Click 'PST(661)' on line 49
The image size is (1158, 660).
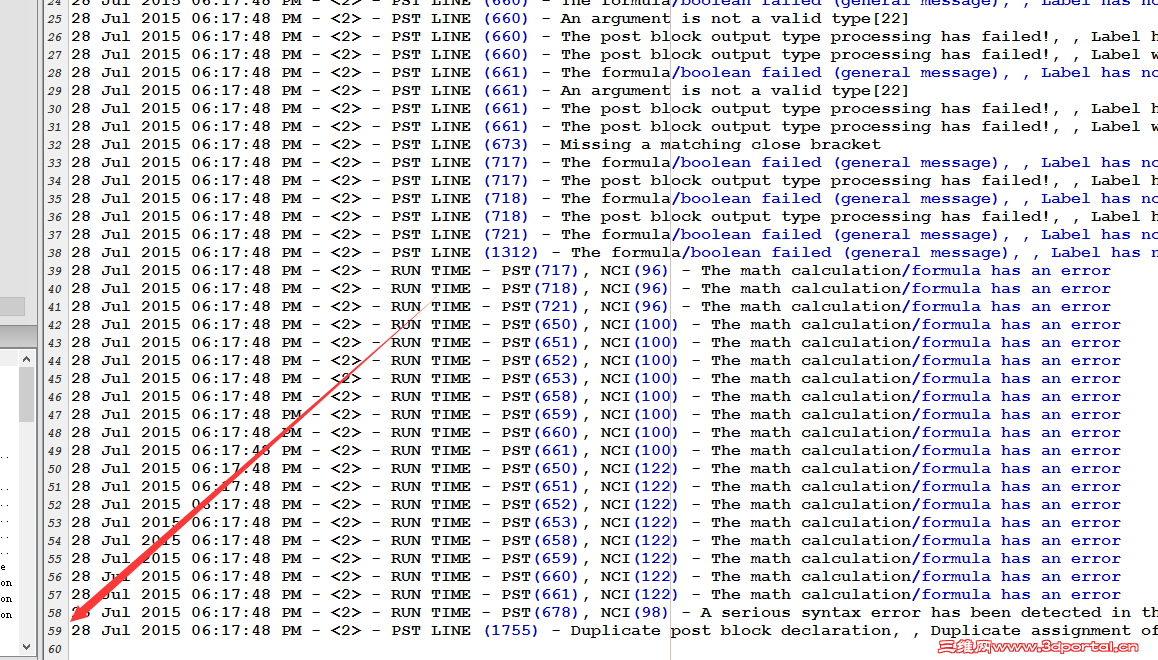[x=541, y=450]
